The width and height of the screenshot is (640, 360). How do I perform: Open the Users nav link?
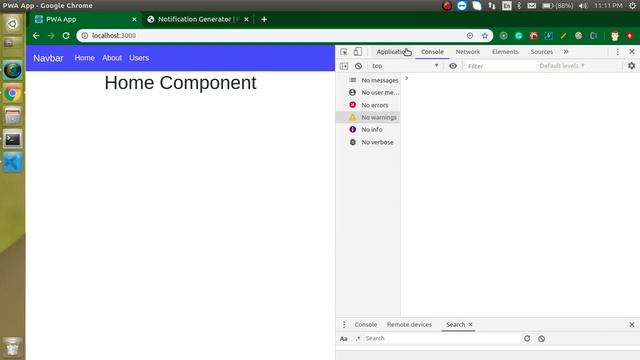[x=139, y=58]
